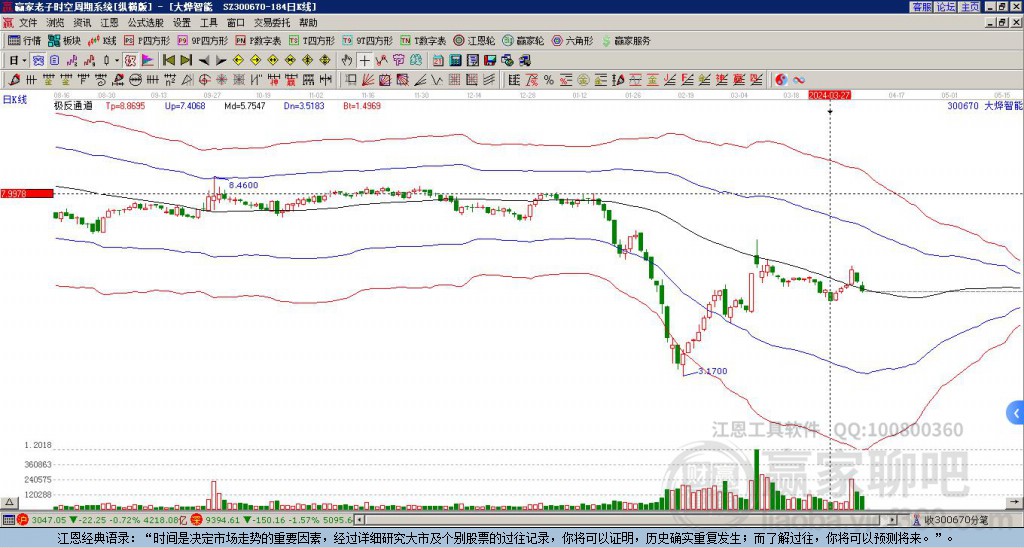Click the 8.4600 high price label
The image size is (1024, 548).
(x=244, y=185)
